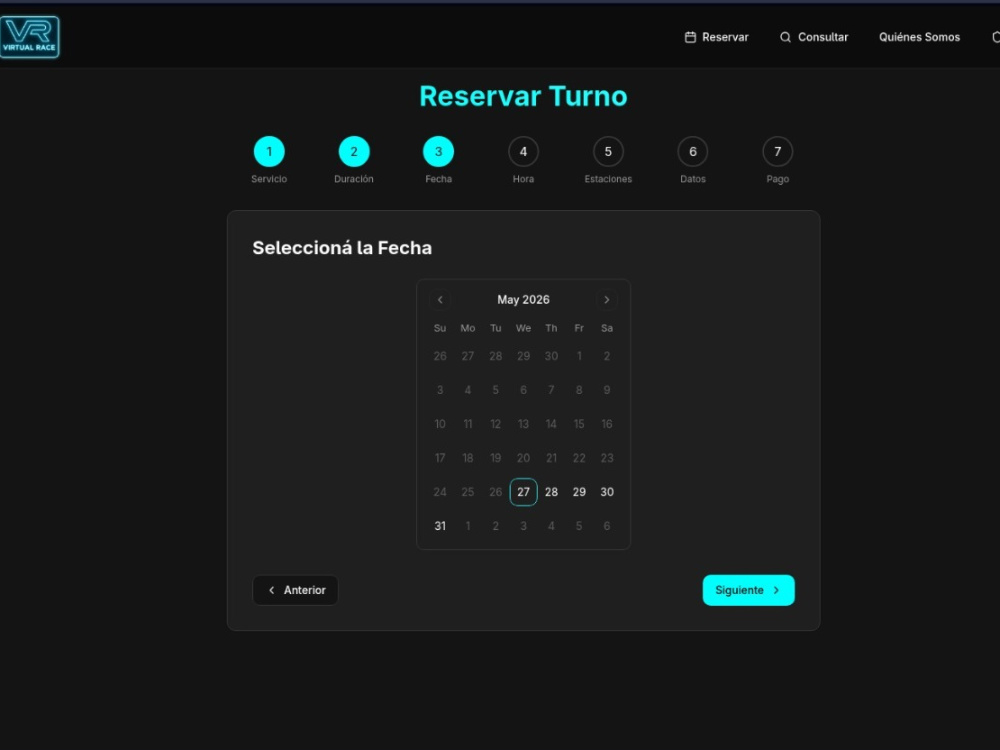Go to Quiénes Somos page
1000x750 pixels.
pos(919,37)
